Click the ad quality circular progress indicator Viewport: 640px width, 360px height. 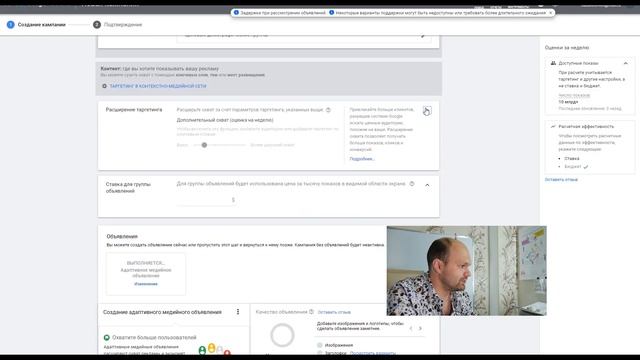point(282,335)
